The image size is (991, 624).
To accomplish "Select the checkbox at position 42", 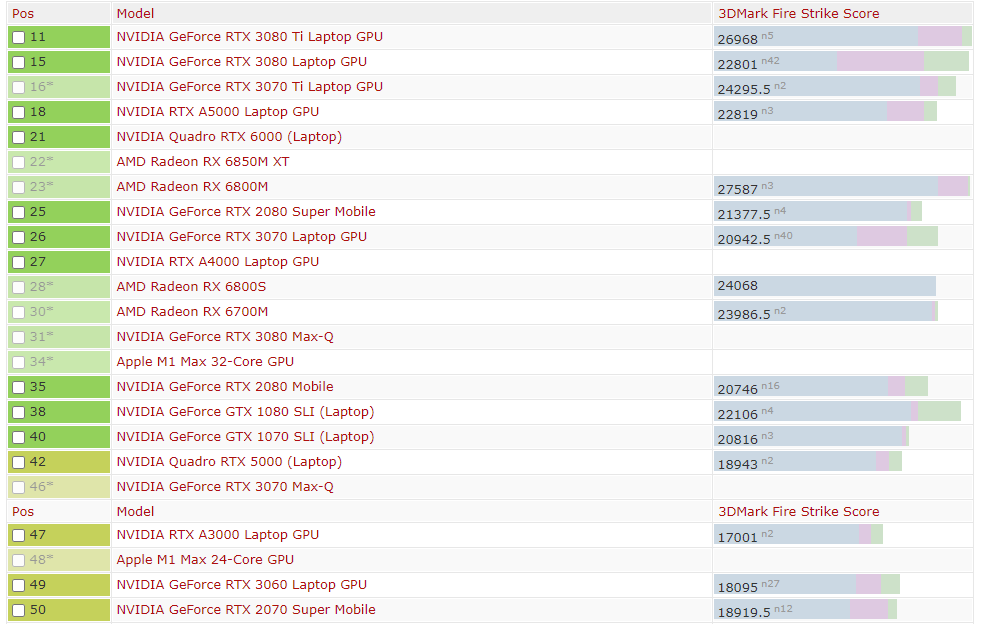I will point(19,462).
